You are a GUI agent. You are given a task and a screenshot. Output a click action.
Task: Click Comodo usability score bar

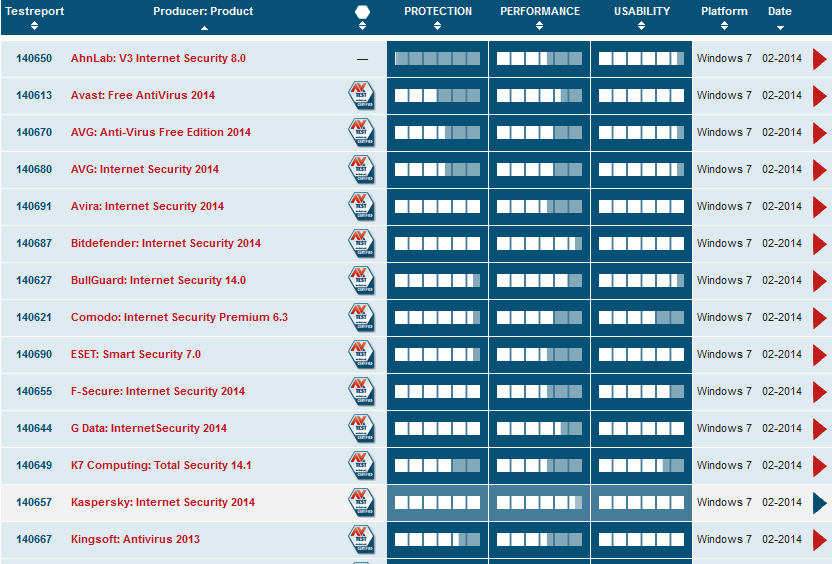[x=641, y=317]
